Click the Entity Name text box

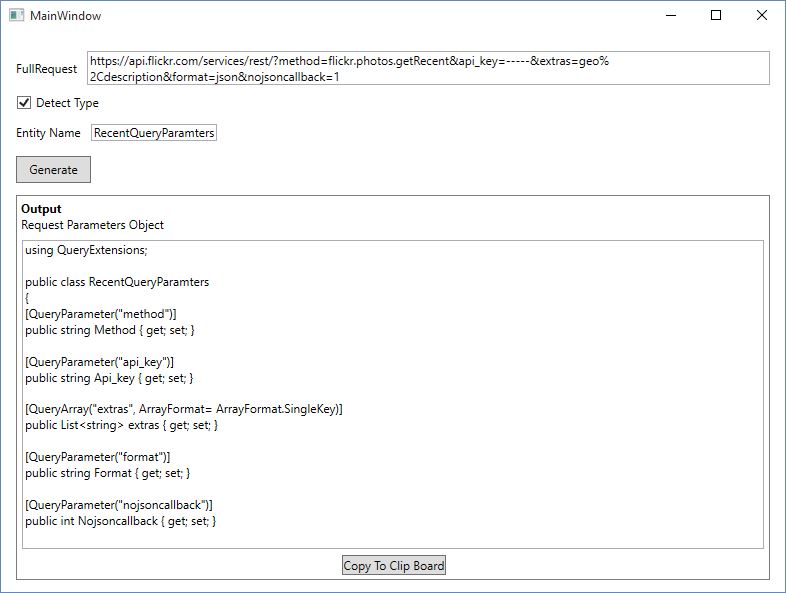point(154,133)
